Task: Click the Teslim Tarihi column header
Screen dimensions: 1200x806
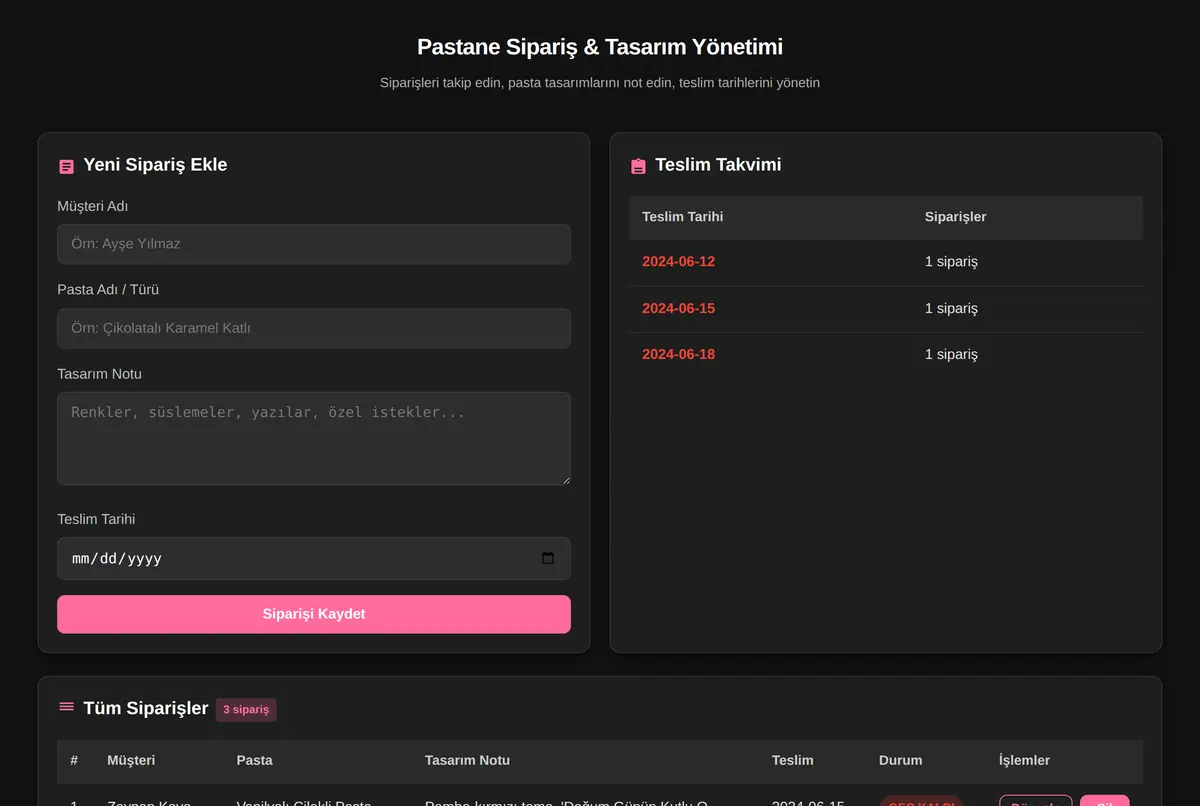Action: coord(682,217)
